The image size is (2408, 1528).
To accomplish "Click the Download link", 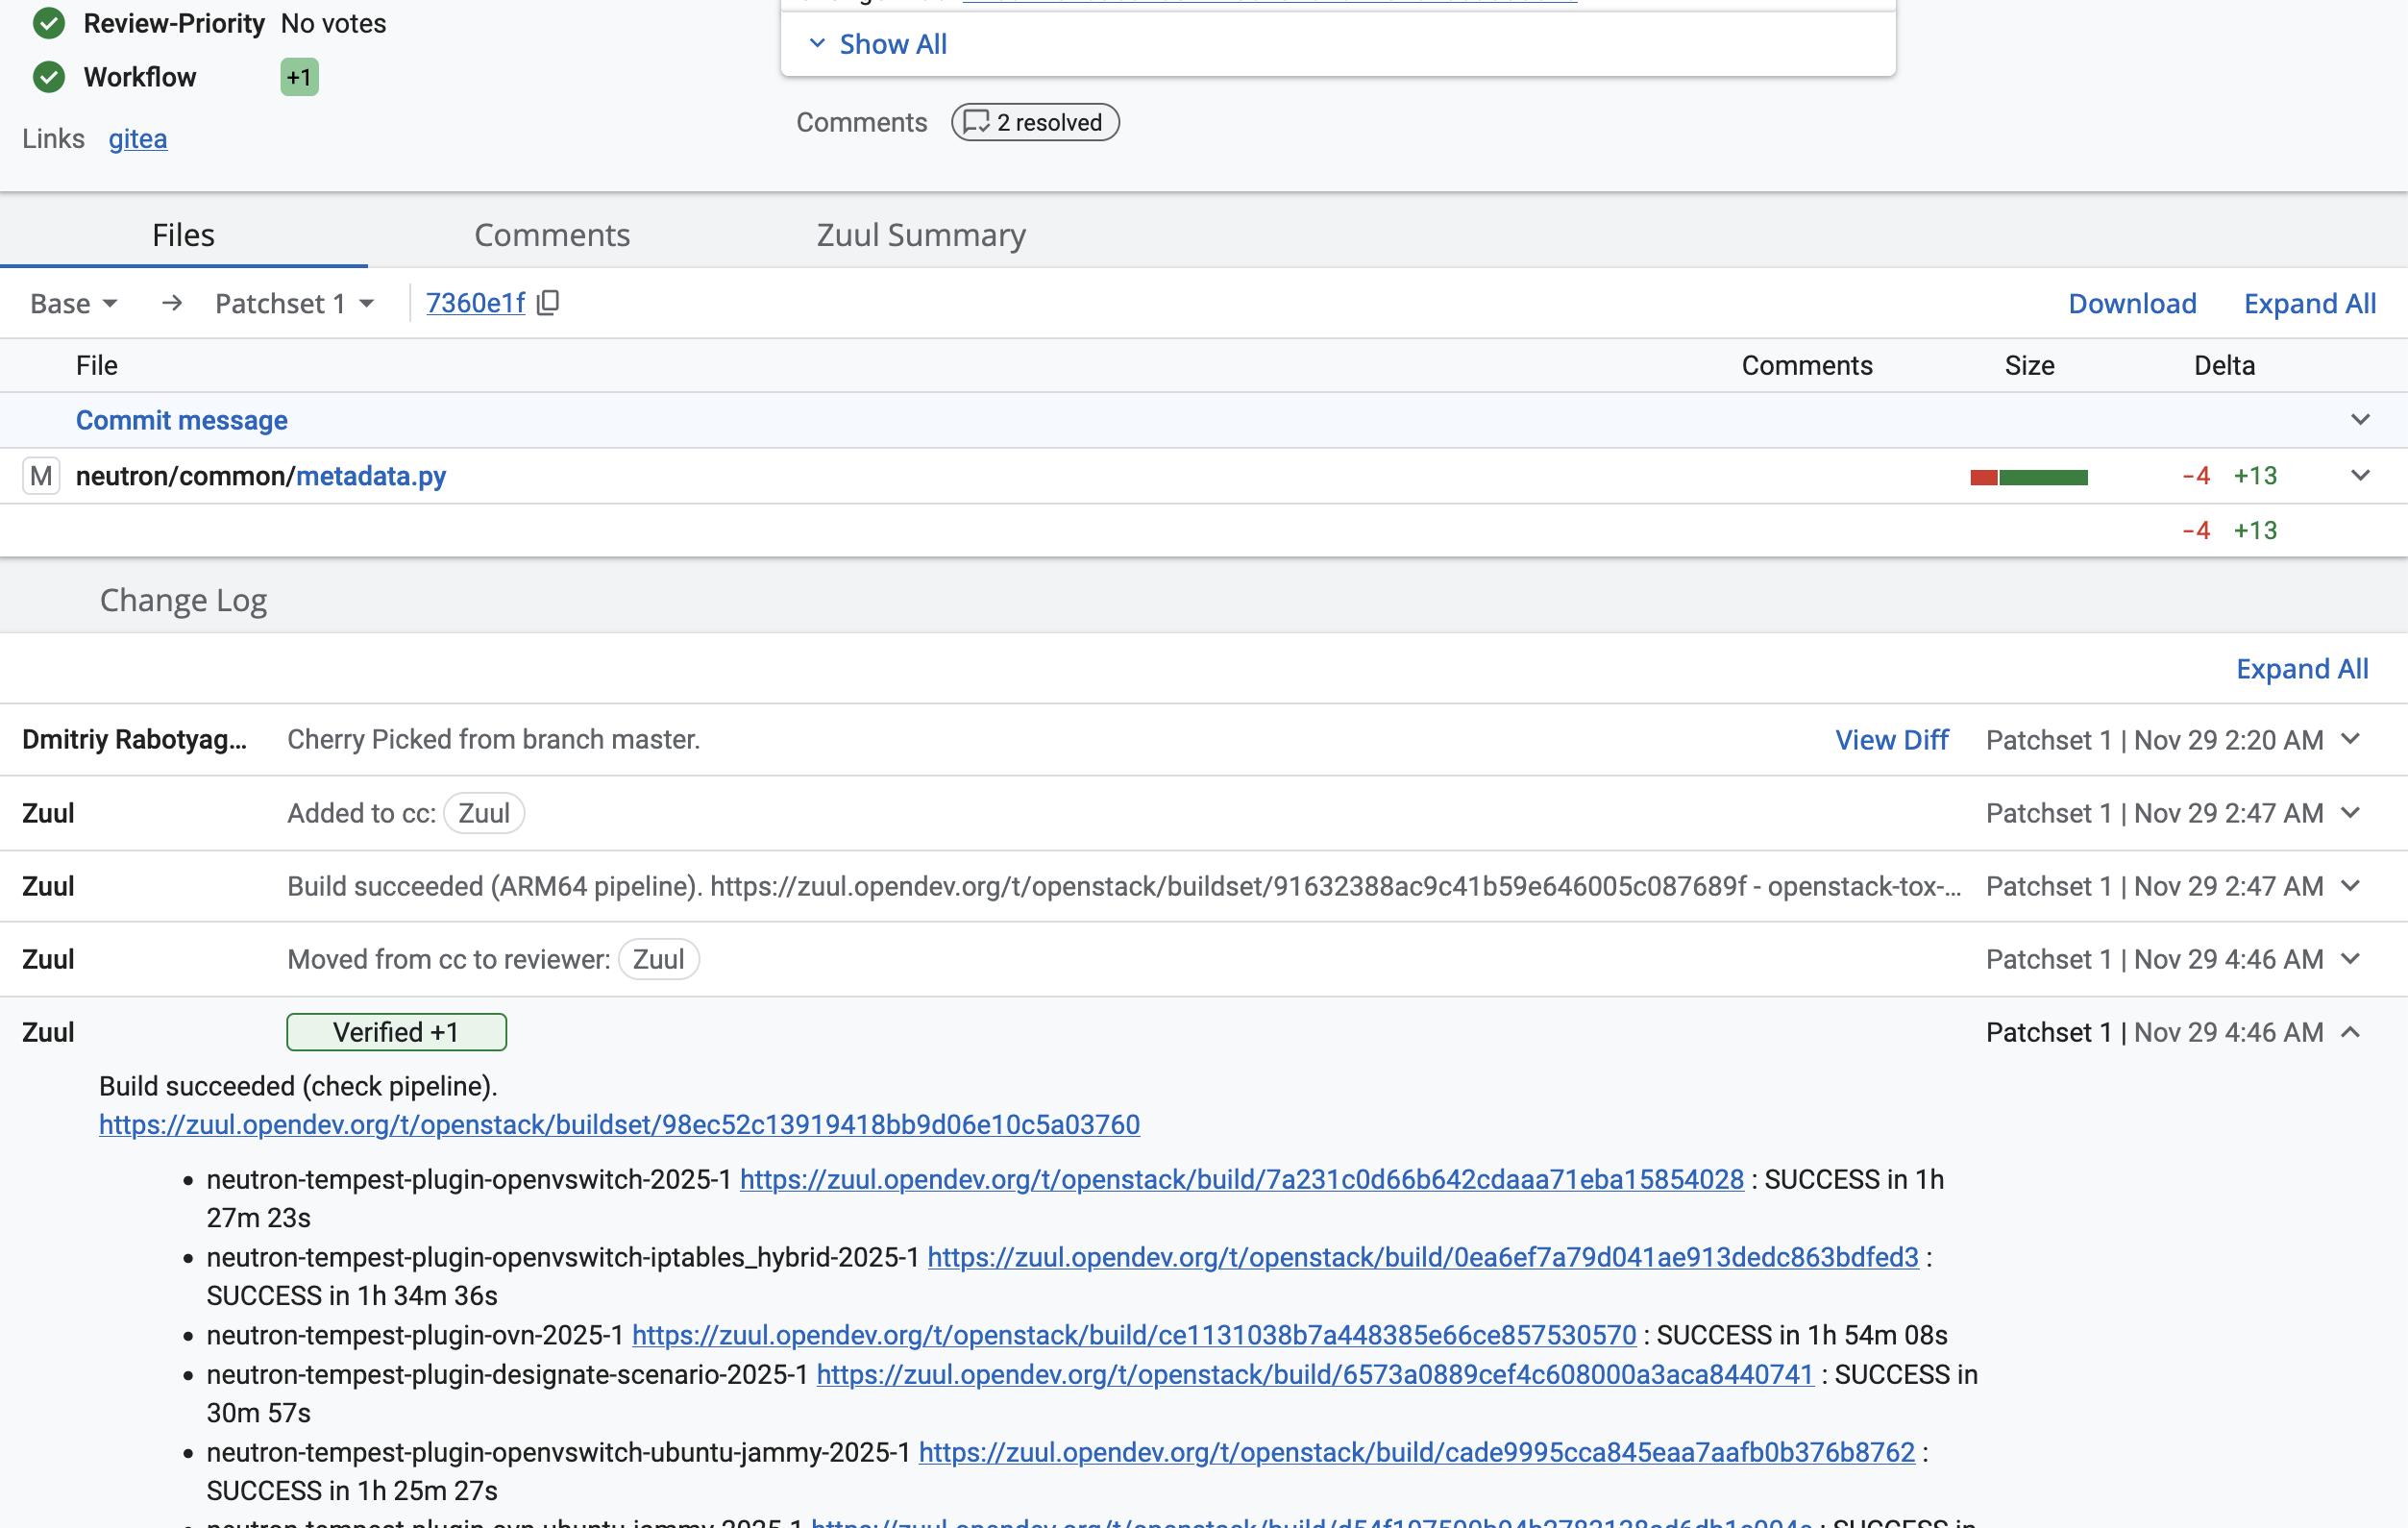I will point(2132,304).
